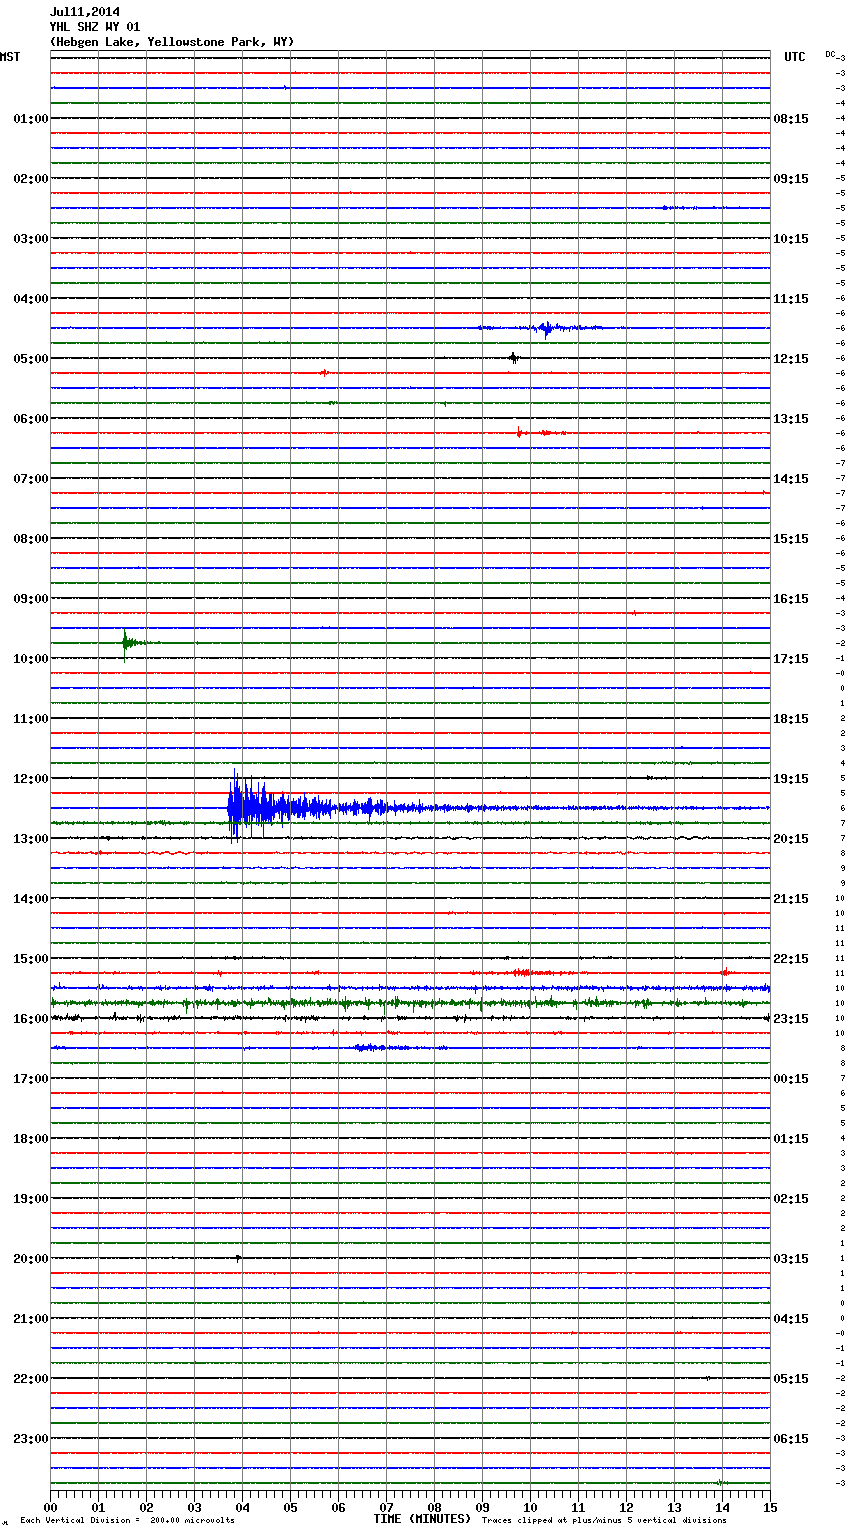The width and height of the screenshot is (850, 1534).
Task: Click the 16:15 UTC label
Action: pos(791,599)
